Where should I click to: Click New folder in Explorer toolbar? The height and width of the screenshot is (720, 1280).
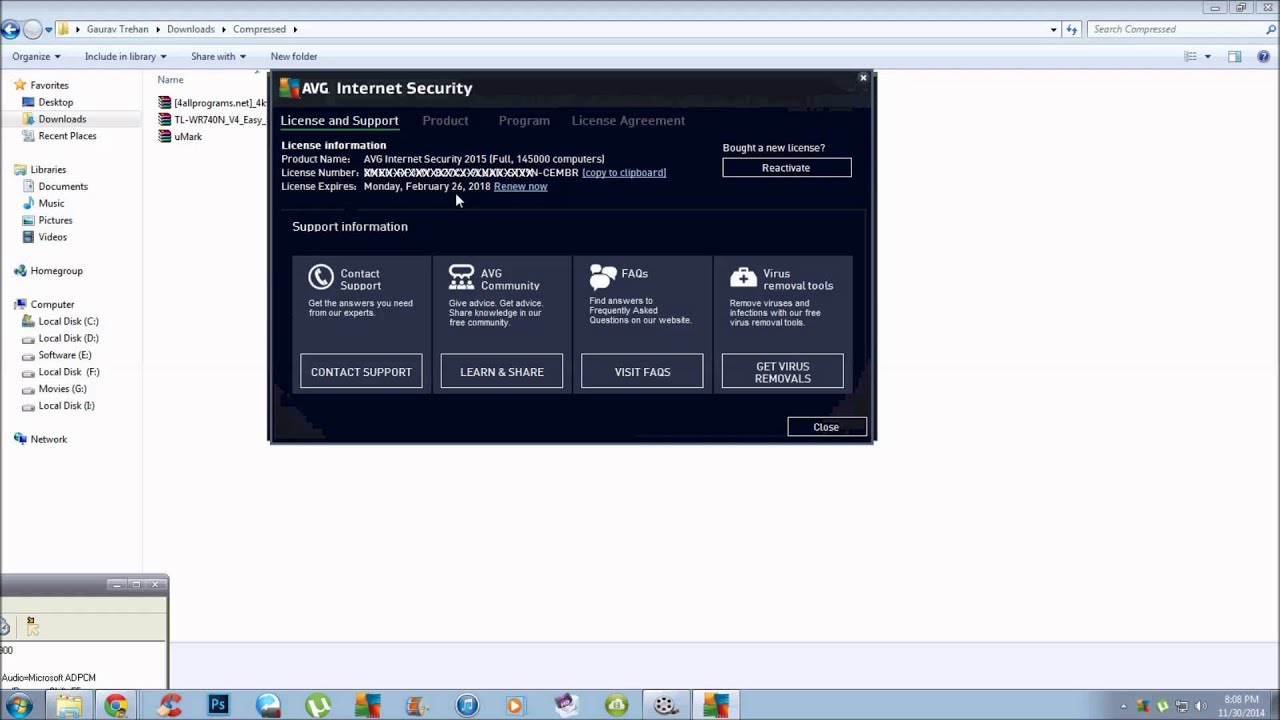click(x=294, y=57)
